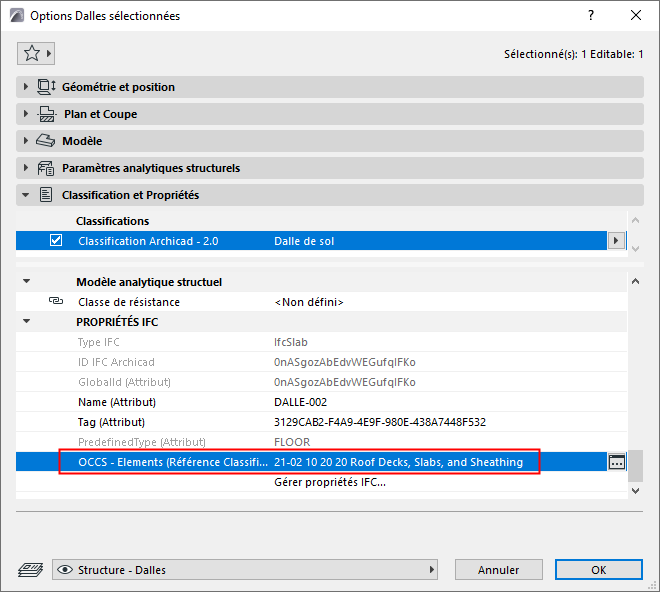This screenshot has width=660, height=592.
Task: Click the properties list scroll up arrow
Action: pos(636,281)
